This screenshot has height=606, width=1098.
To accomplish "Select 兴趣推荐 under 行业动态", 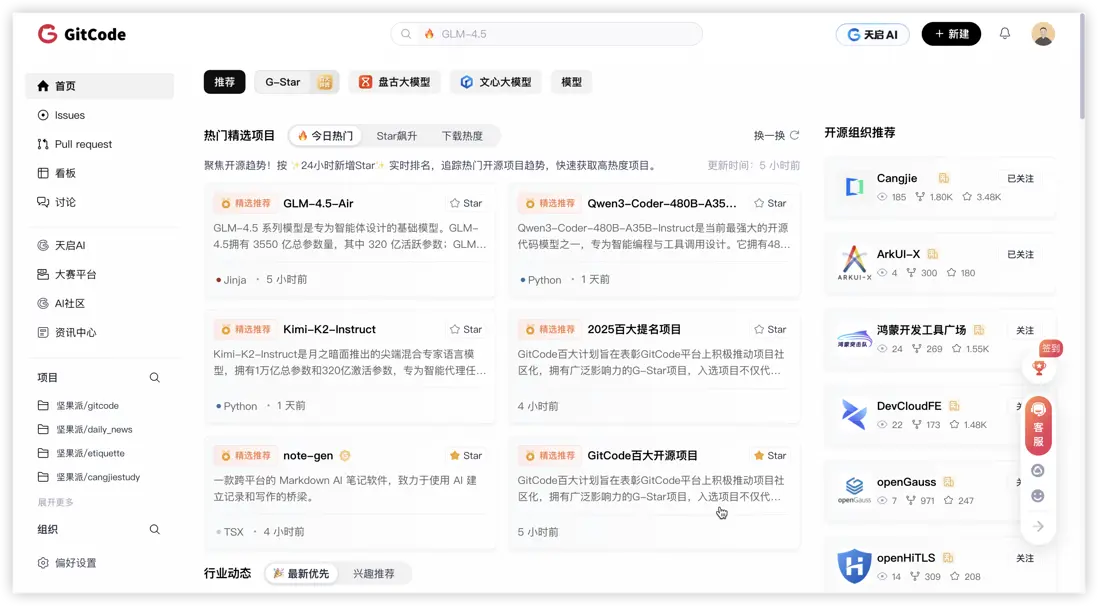I will [x=374, y=573].
